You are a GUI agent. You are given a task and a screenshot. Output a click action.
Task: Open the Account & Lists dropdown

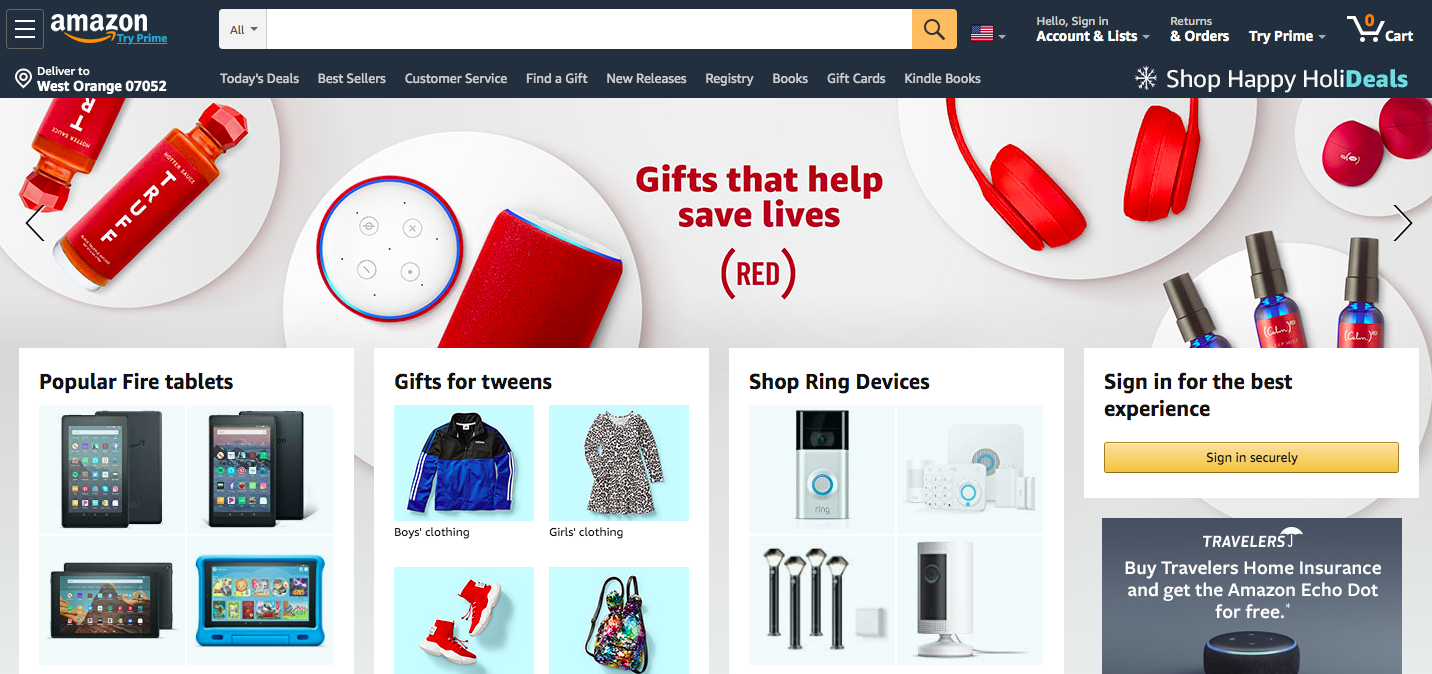click(1092, 29)
